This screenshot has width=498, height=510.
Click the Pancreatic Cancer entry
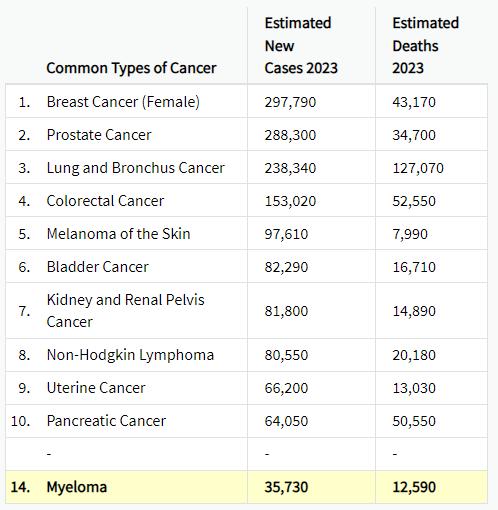click(106, 421)
